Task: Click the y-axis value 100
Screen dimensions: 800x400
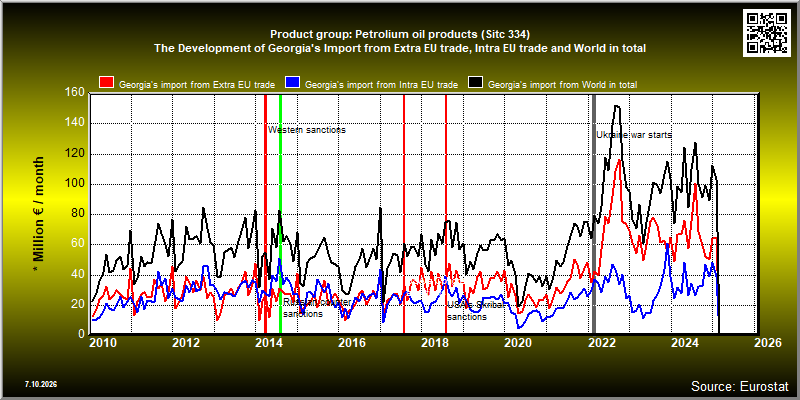Action: (x=74, y=184)
